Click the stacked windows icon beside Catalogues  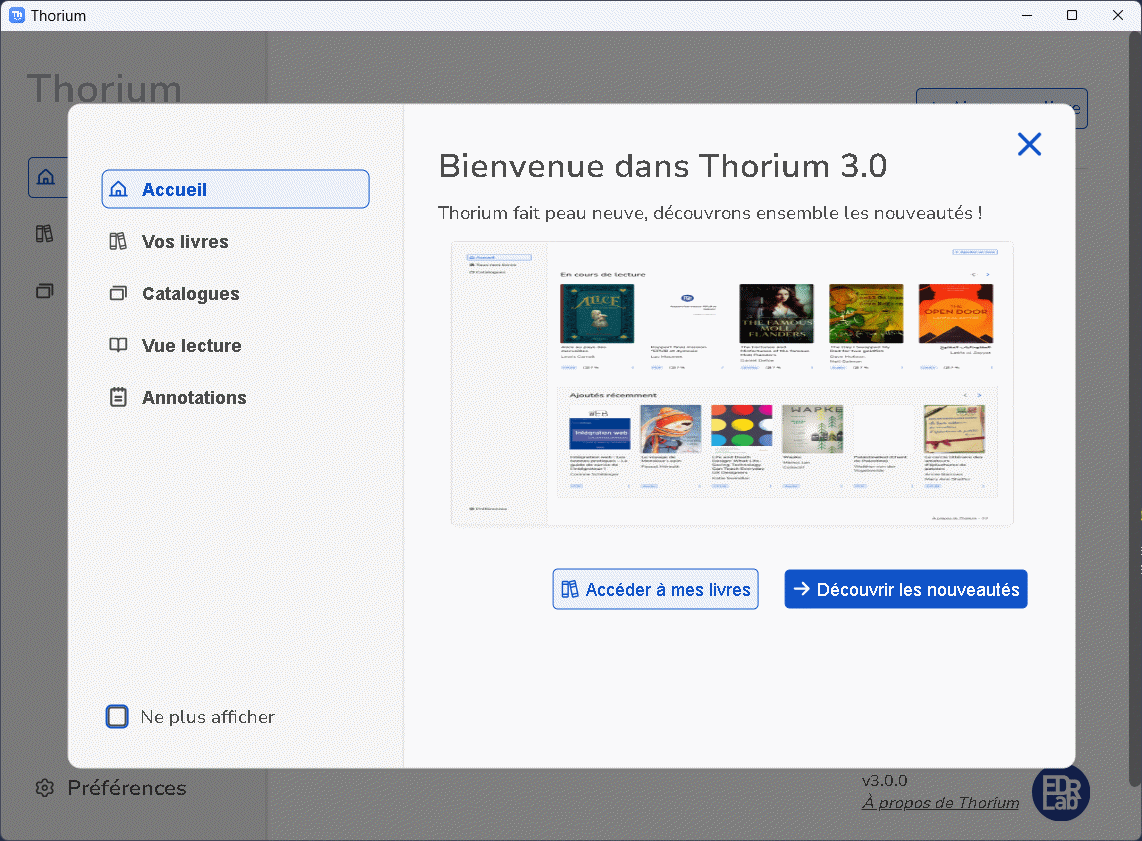tap(118, 293)
